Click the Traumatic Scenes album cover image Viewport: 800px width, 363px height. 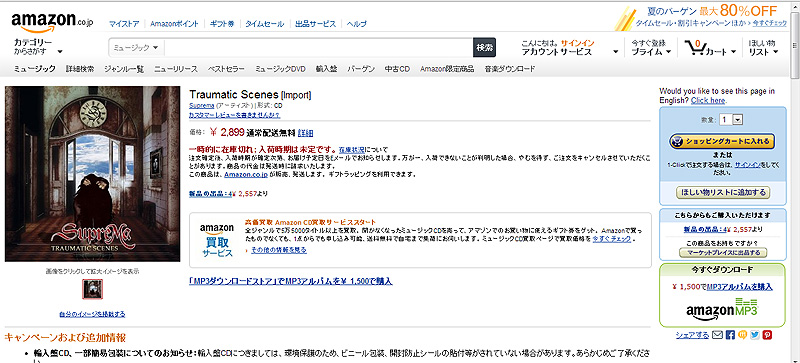(x=92, y=174)
